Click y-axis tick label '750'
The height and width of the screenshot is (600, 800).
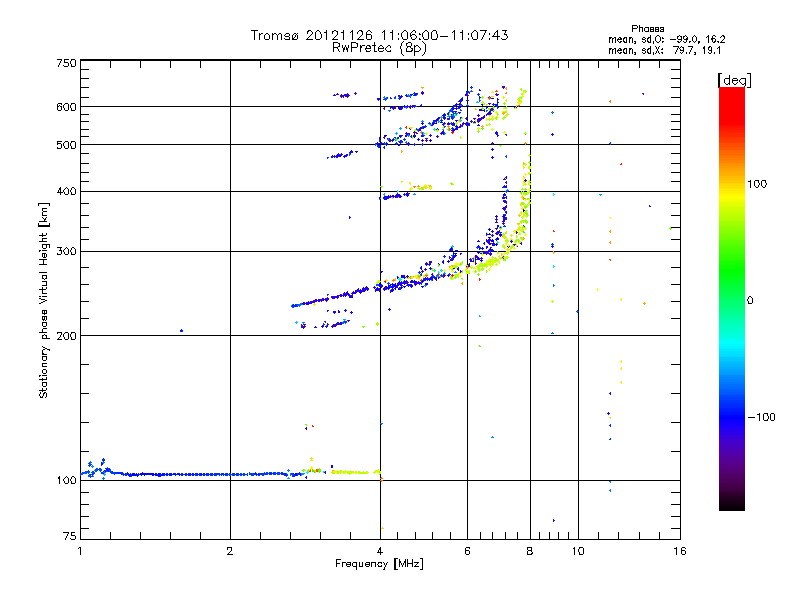pos(66,63)
